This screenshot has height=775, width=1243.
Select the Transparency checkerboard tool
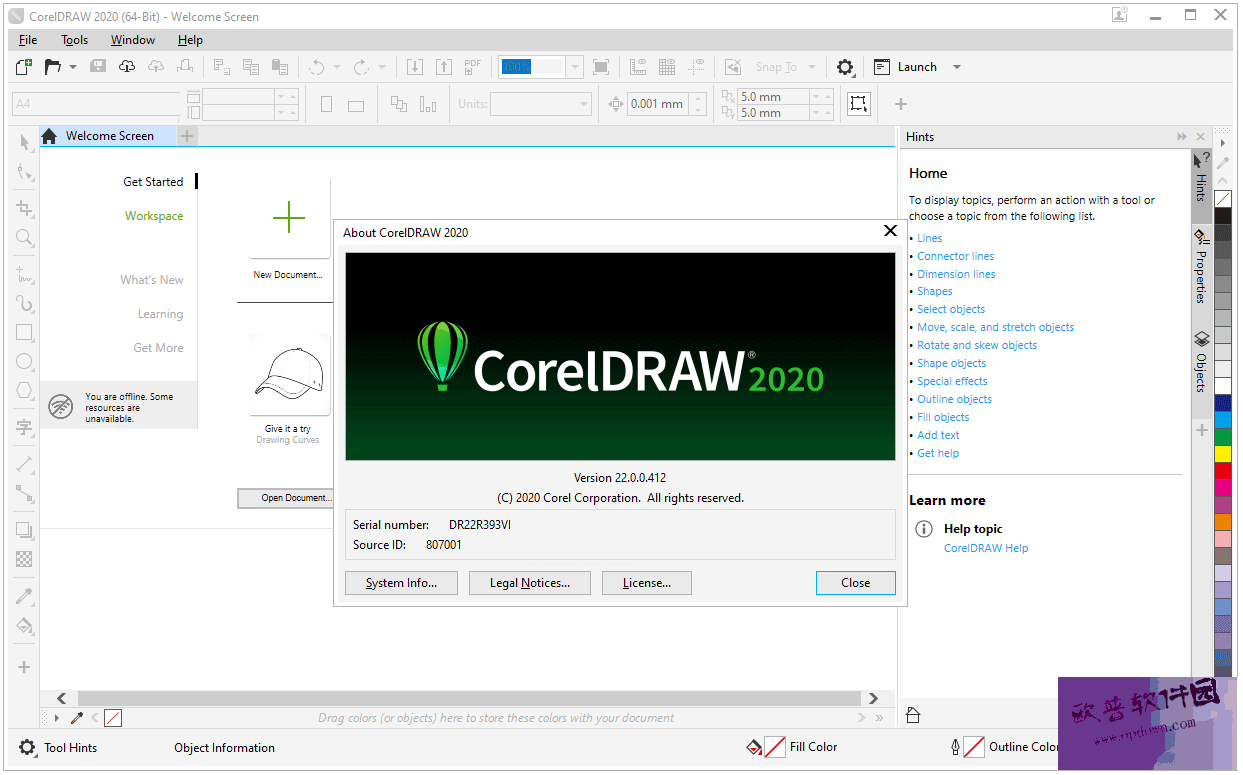[25, 559]
